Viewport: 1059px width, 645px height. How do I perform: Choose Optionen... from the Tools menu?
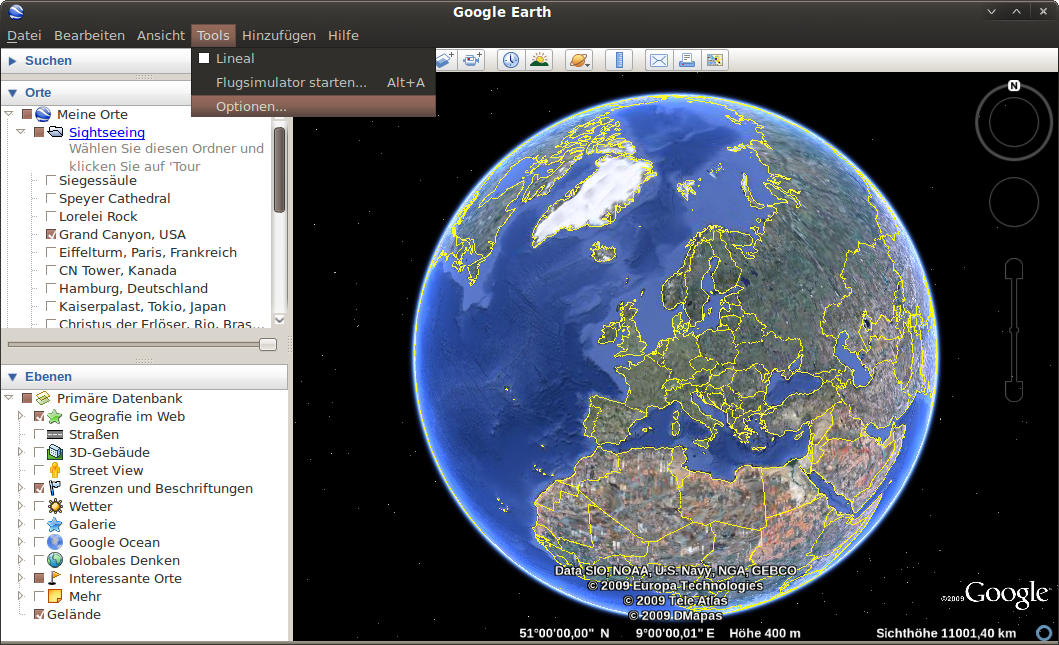[313, 106]
